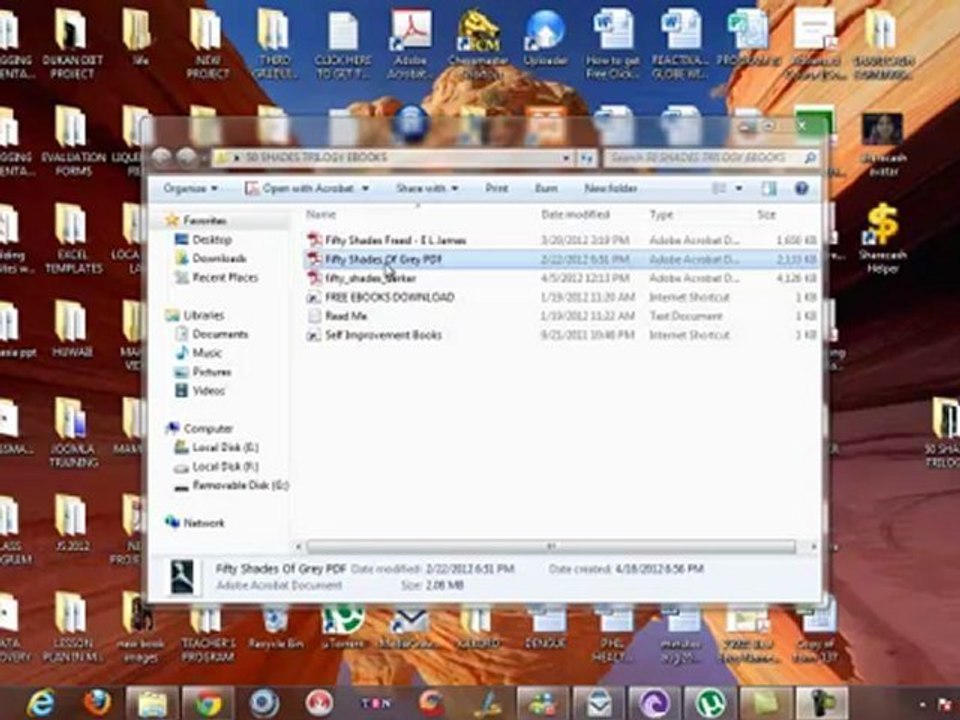Viewport: 960px width, 720px height.
Task: Click the Burn toolbar button
Action: tap(546, 189)
